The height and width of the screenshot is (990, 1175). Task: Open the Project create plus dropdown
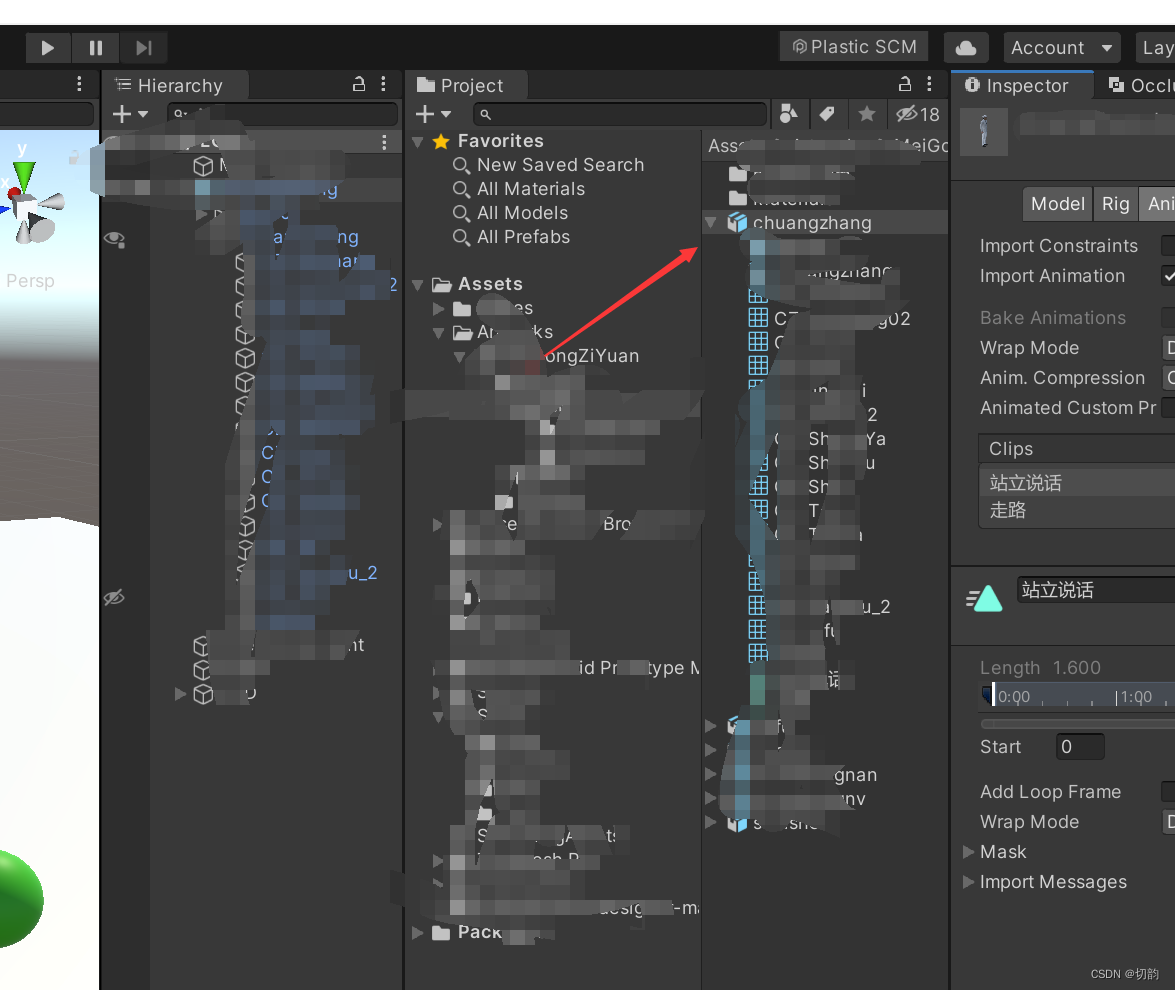click(x=433, y=114)
